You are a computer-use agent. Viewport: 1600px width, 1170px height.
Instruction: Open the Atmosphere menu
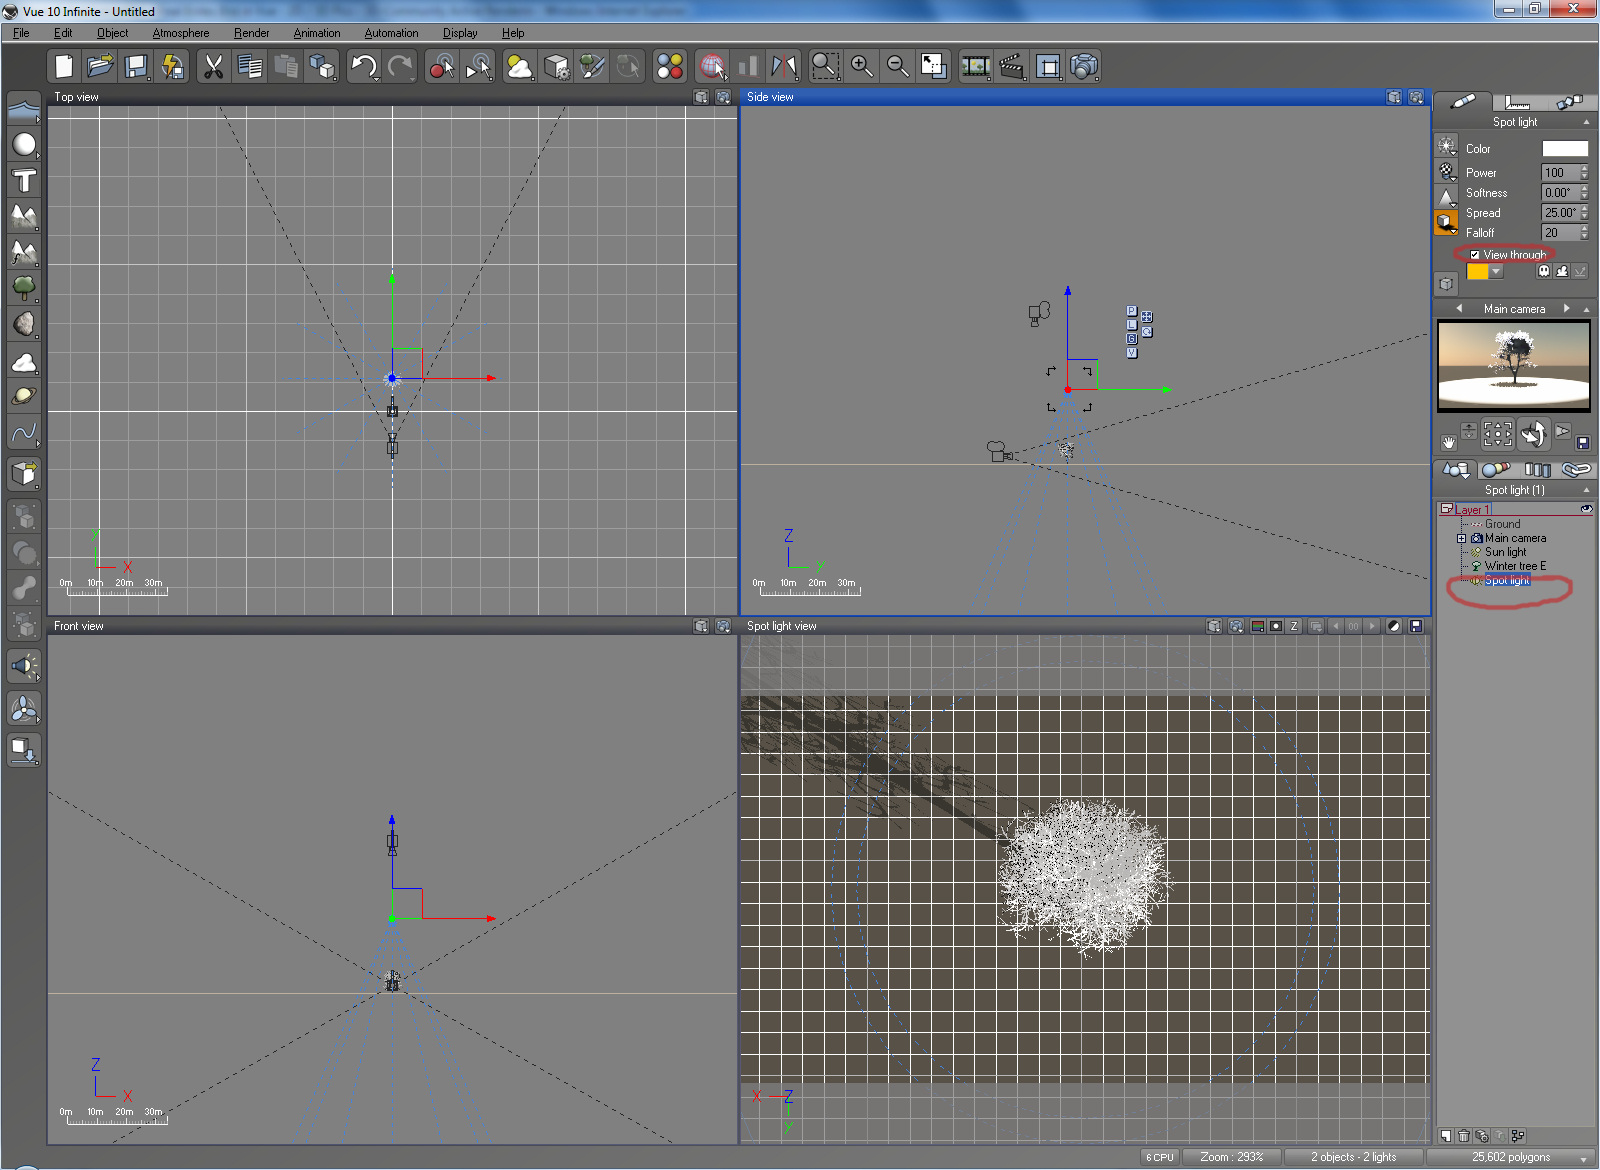point(181,33)
